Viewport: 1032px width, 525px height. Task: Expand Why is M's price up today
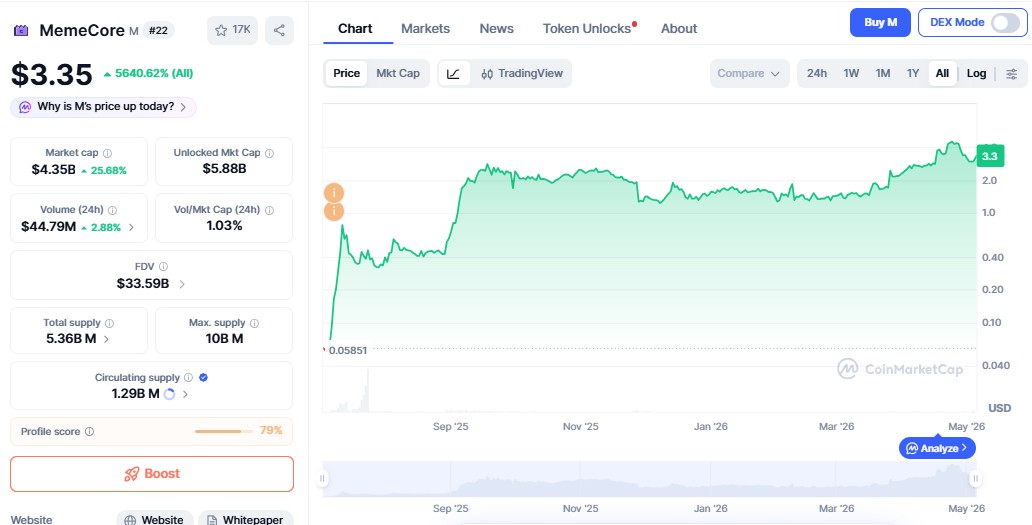coord(103,107)
